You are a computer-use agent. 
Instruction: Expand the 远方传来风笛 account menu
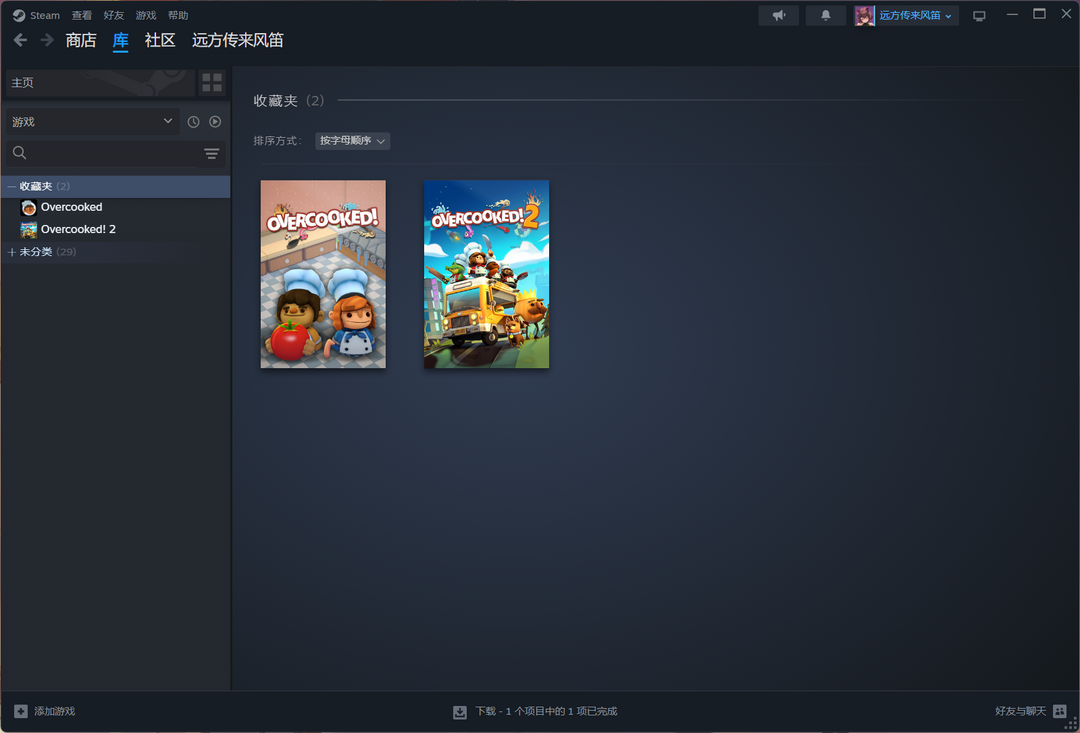tap(915, 15)
